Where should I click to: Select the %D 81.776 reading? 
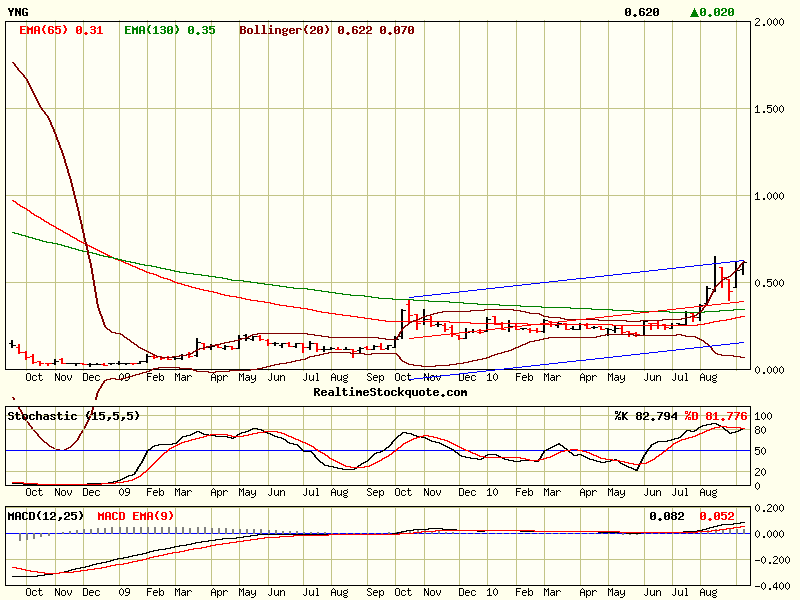(715, 414)
